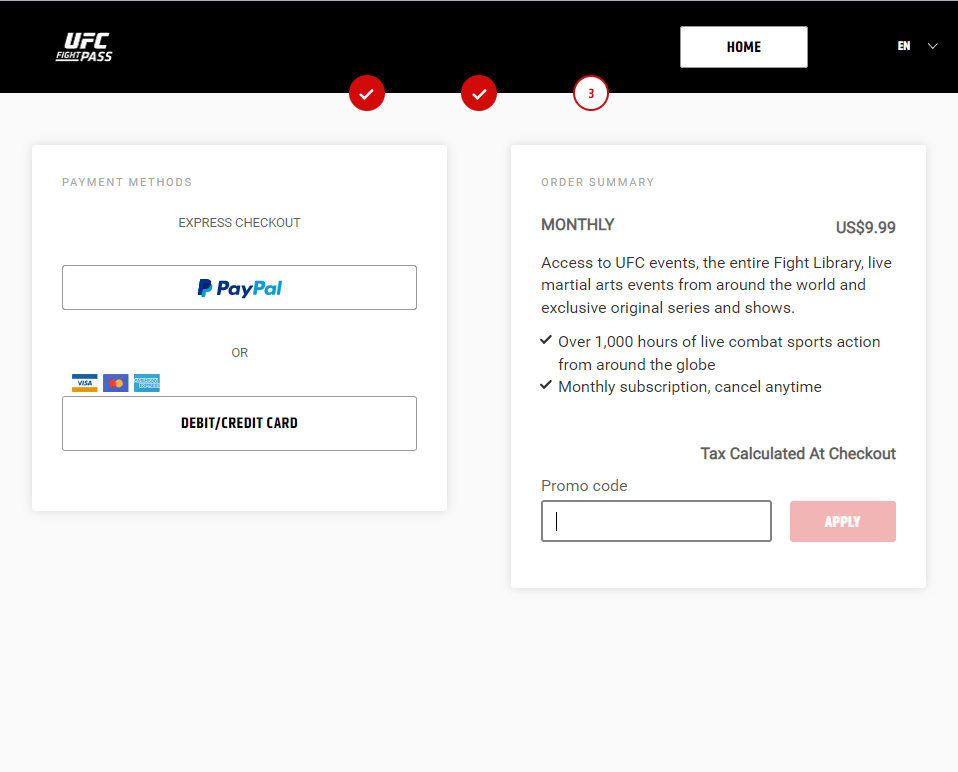This screenshot has height=772, width=958.
Task: Go to second completed checkout step
Action: click(479, 93)
